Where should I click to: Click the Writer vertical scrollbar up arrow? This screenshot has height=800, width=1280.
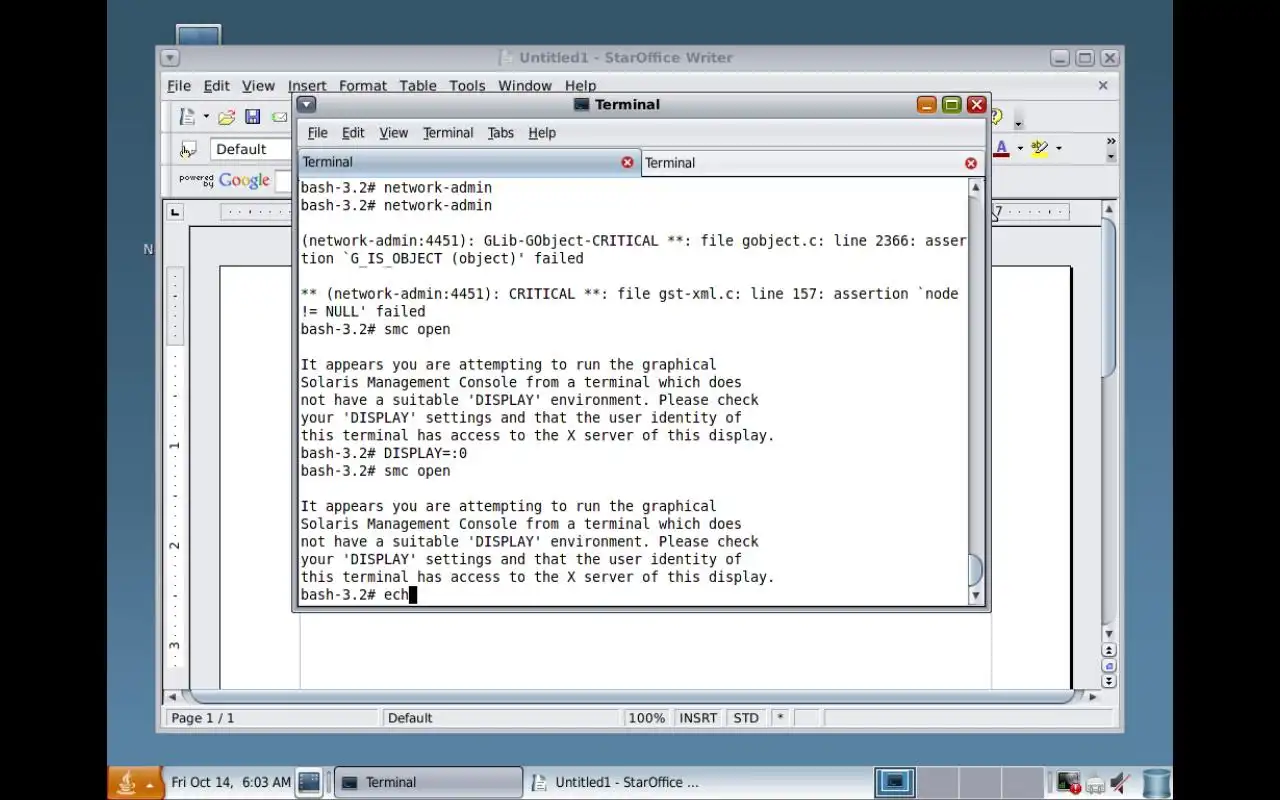(x=1109, y=209)
